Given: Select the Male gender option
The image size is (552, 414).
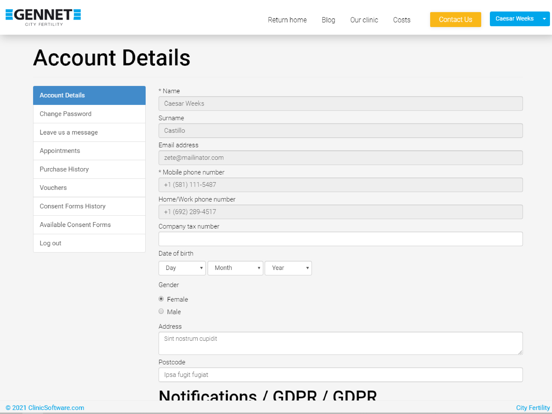Looking at the screenshot, I should (161, 311).
